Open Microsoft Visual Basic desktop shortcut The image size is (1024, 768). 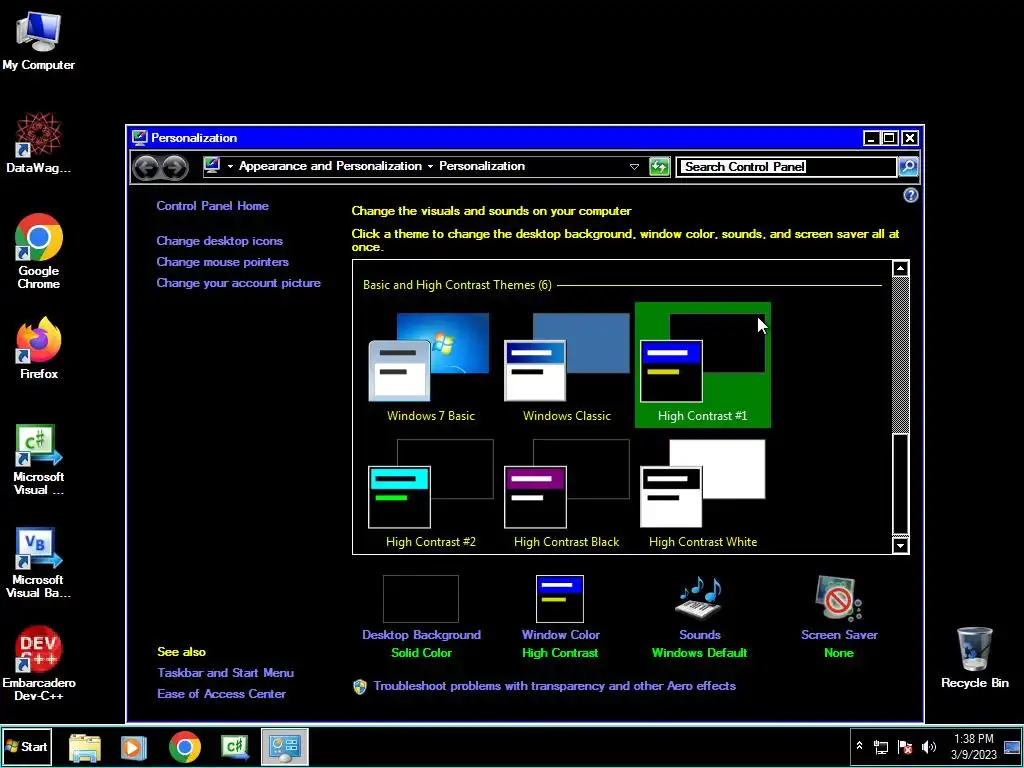pyautogui.click(x=38, y=563)
